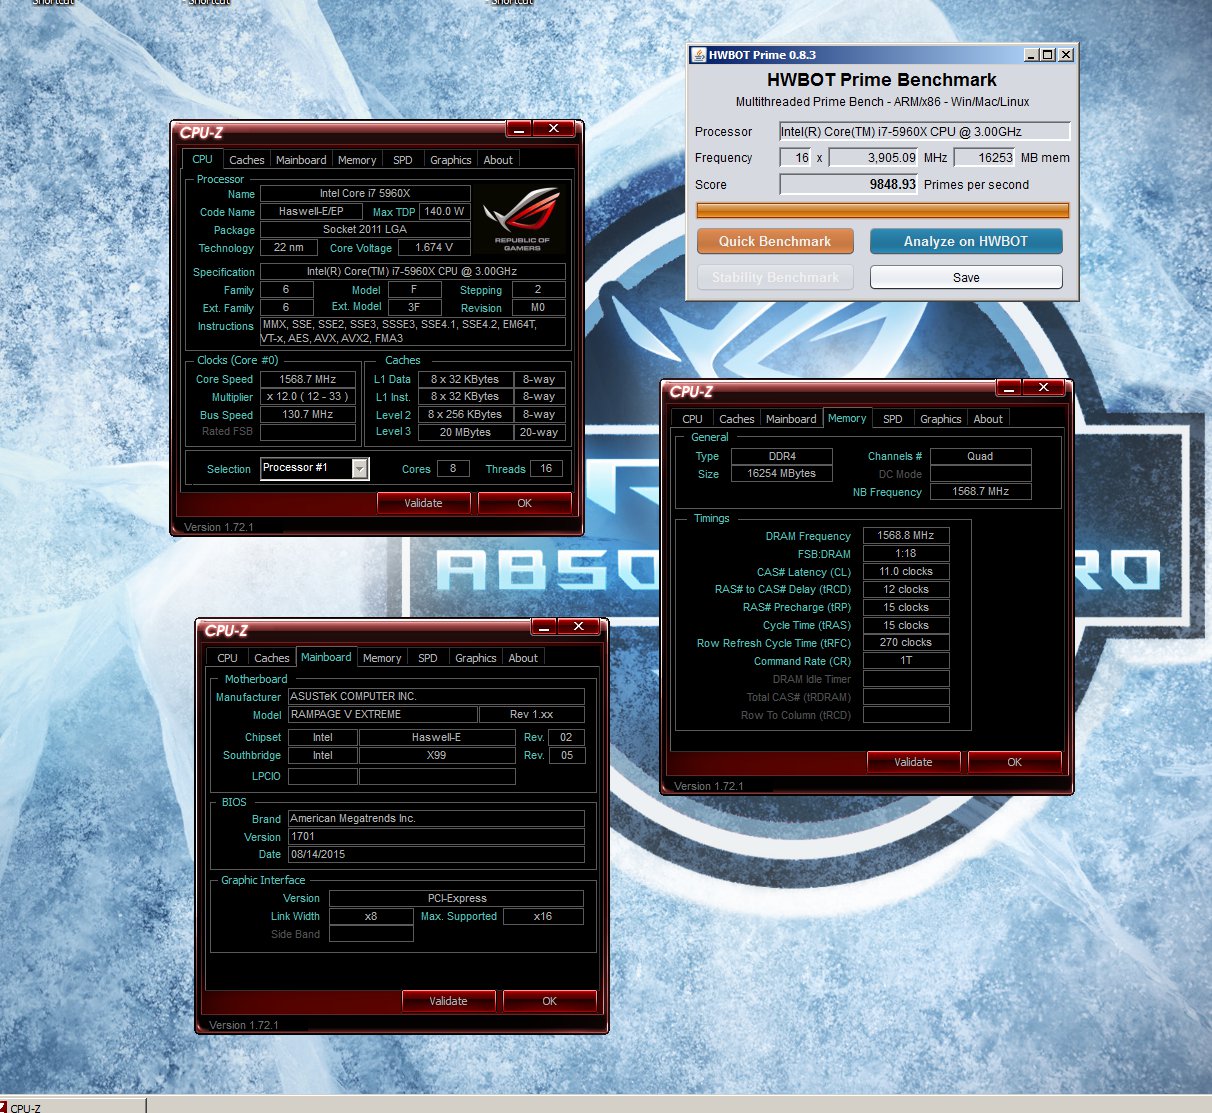The image size is (1212, 1113).
Task: Click the "DDR4" memory type value
Action: pos(782,456)
